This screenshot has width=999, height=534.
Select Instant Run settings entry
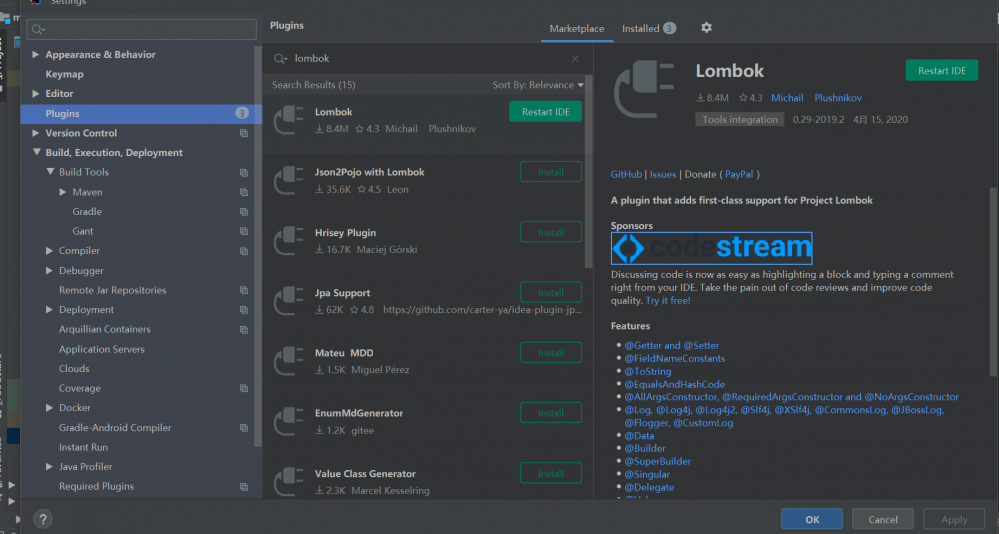coord(83,447)
